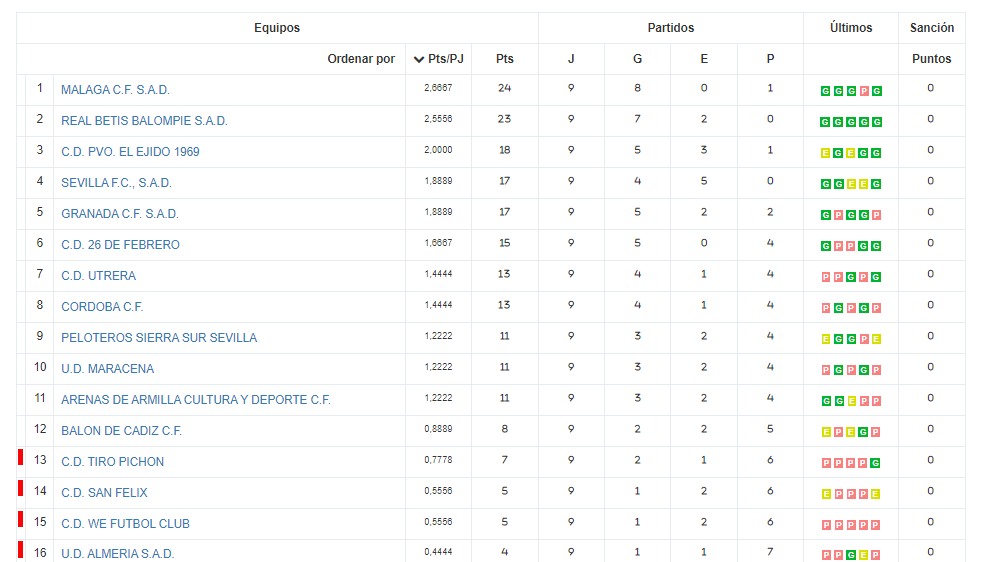Screen dimensions: 995x562
Task: Click first yellow E icon in El Ejido row
Action: coord(825,154)
